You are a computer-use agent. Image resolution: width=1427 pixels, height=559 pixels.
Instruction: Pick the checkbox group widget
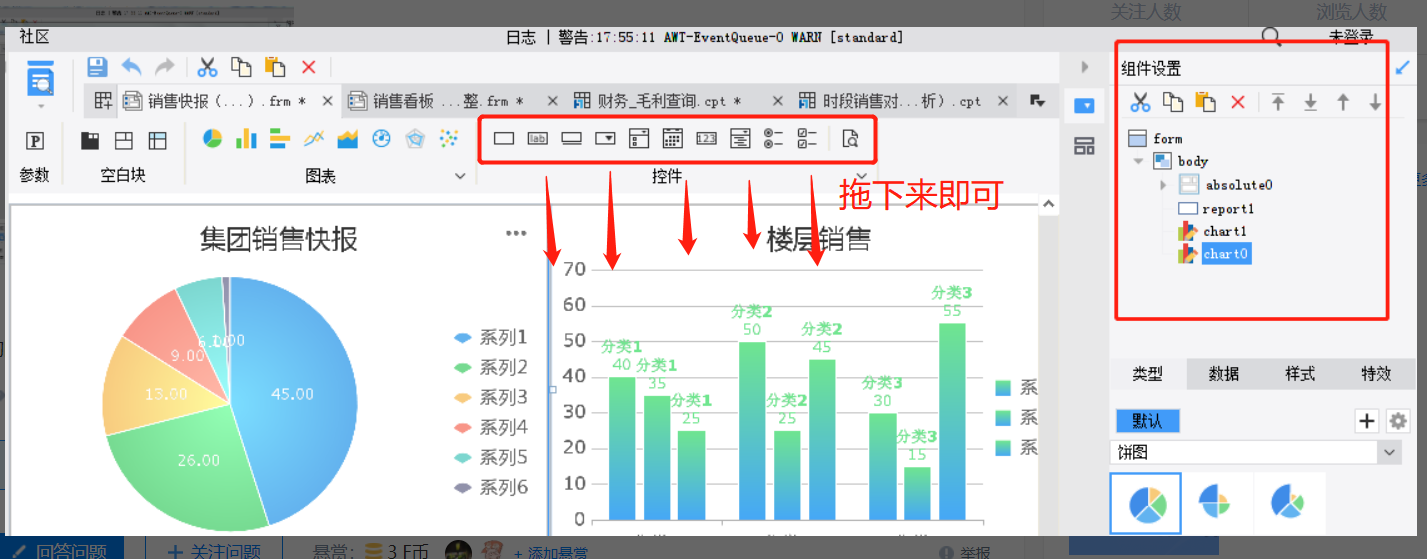point(806,139)
